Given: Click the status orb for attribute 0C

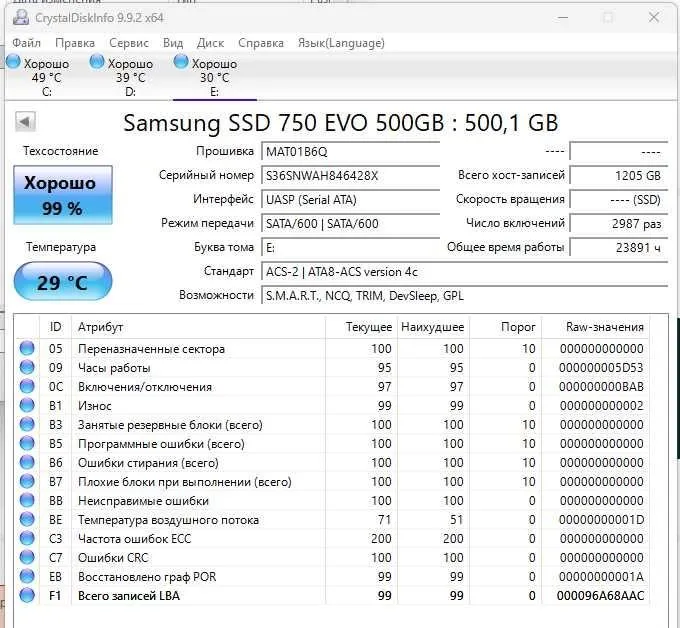Looking at the screenshot, I should pos(27,386).
